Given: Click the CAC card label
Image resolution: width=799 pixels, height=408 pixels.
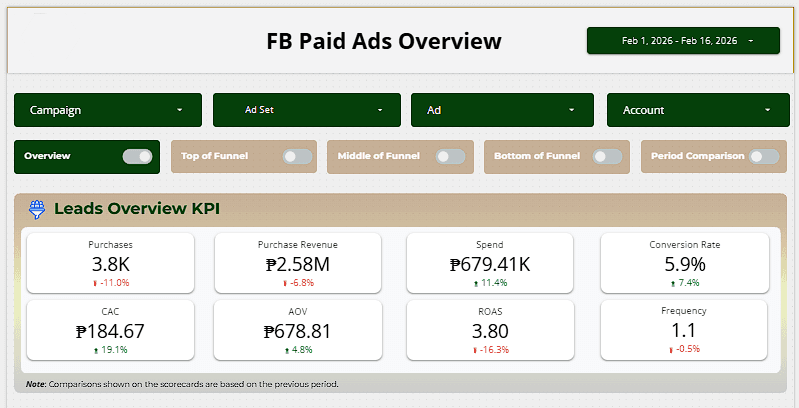Looking at the screenshot, I should [110, 312].
